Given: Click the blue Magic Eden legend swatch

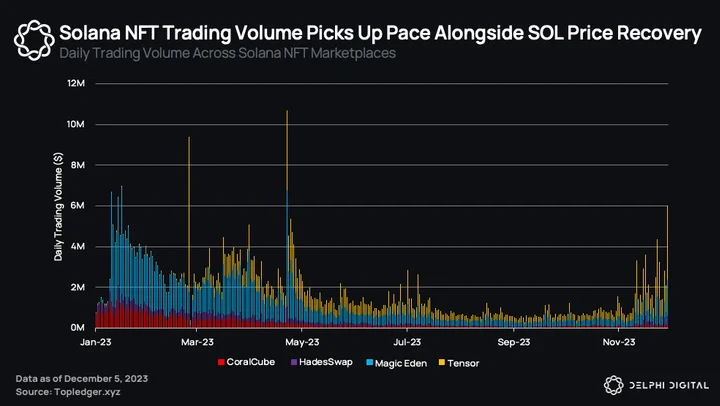Looking at the screenshot, I should pyautogui.click(x=370, y=363).
